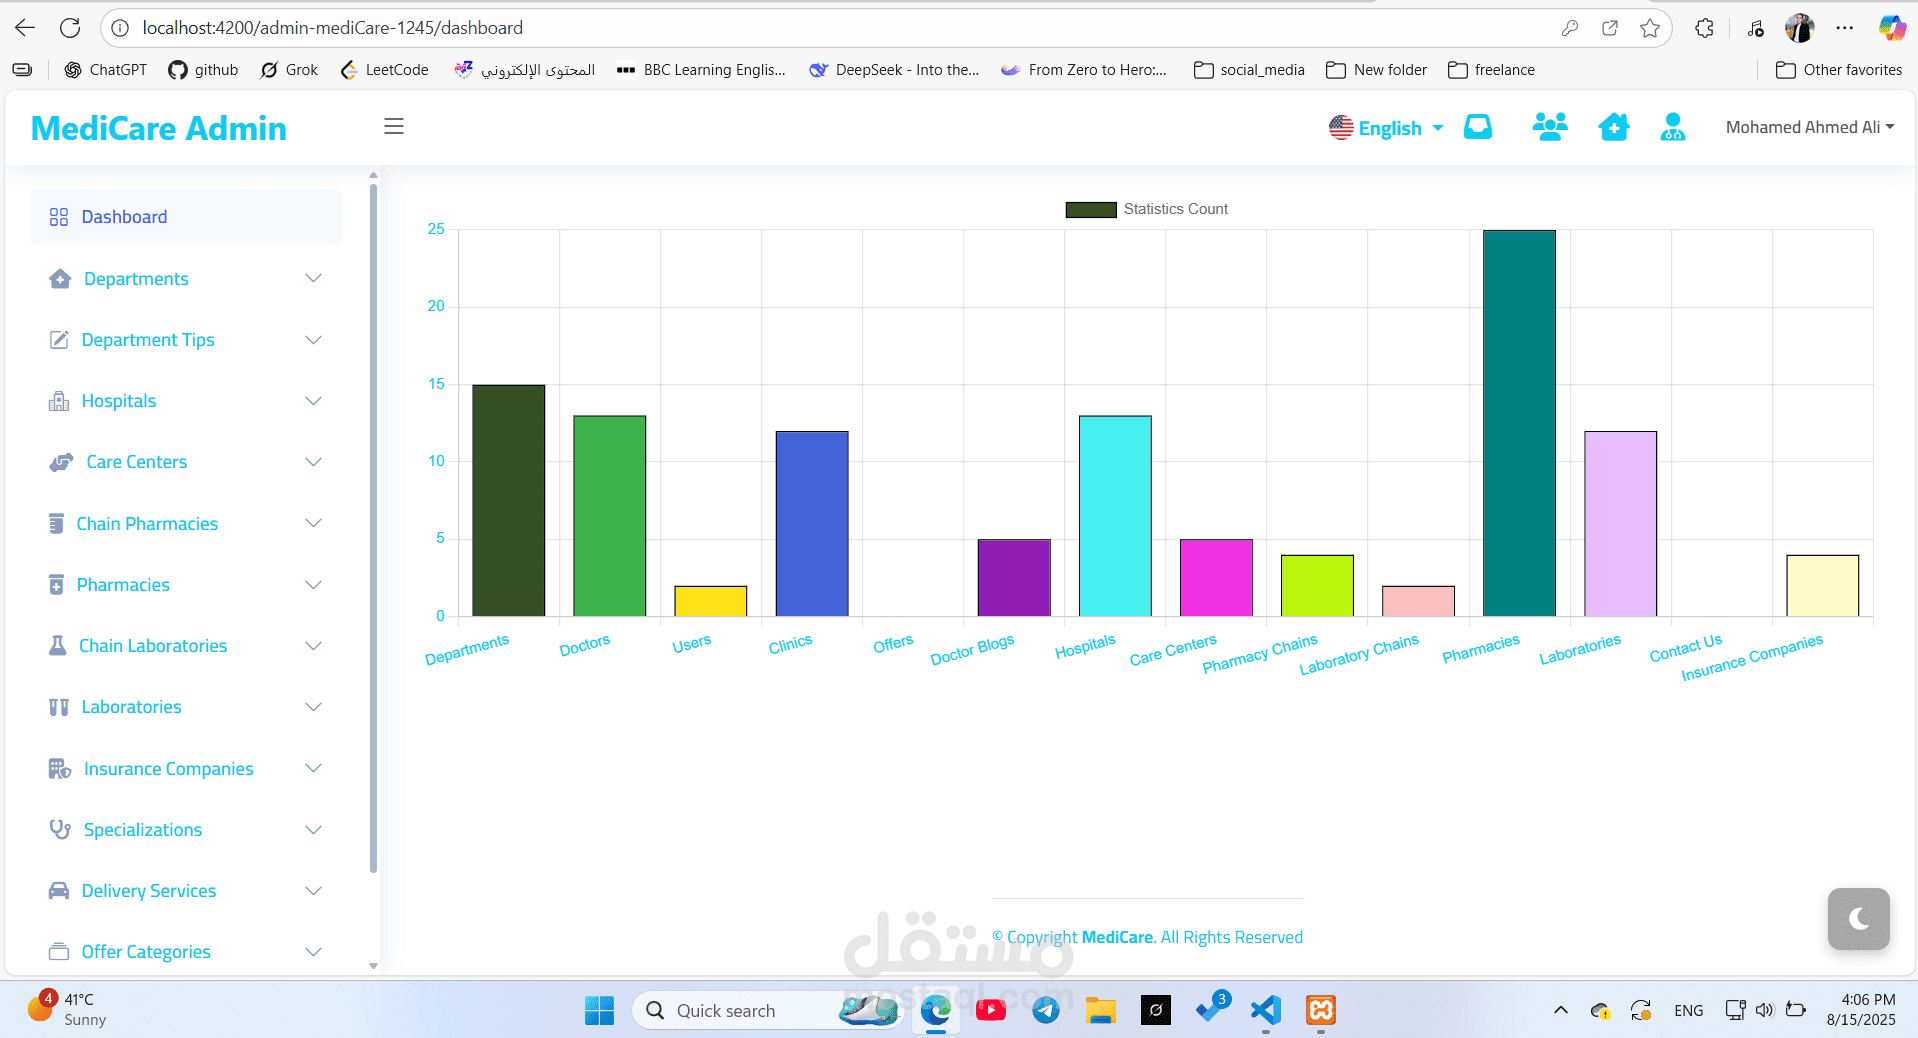Go back using the browser back arrow

coord(26,28)
